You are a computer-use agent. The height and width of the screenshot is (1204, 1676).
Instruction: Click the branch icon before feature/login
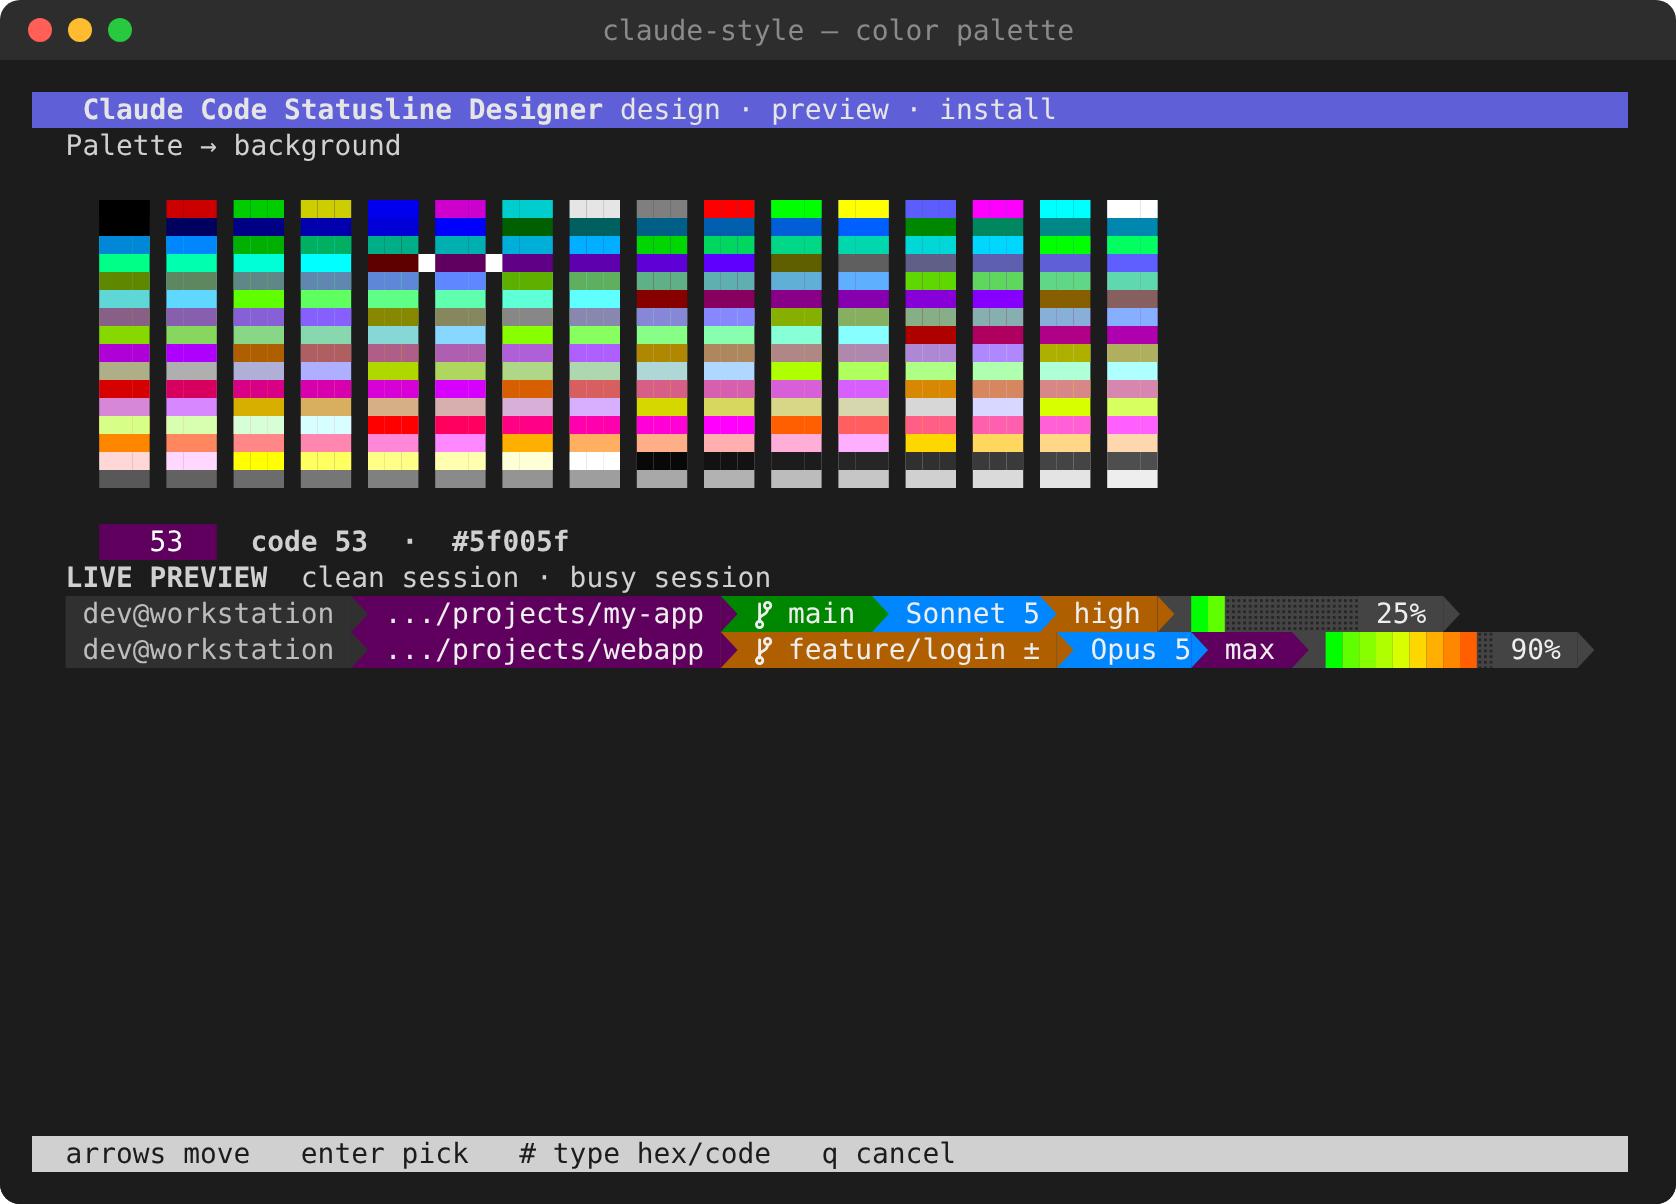[763, 650]
